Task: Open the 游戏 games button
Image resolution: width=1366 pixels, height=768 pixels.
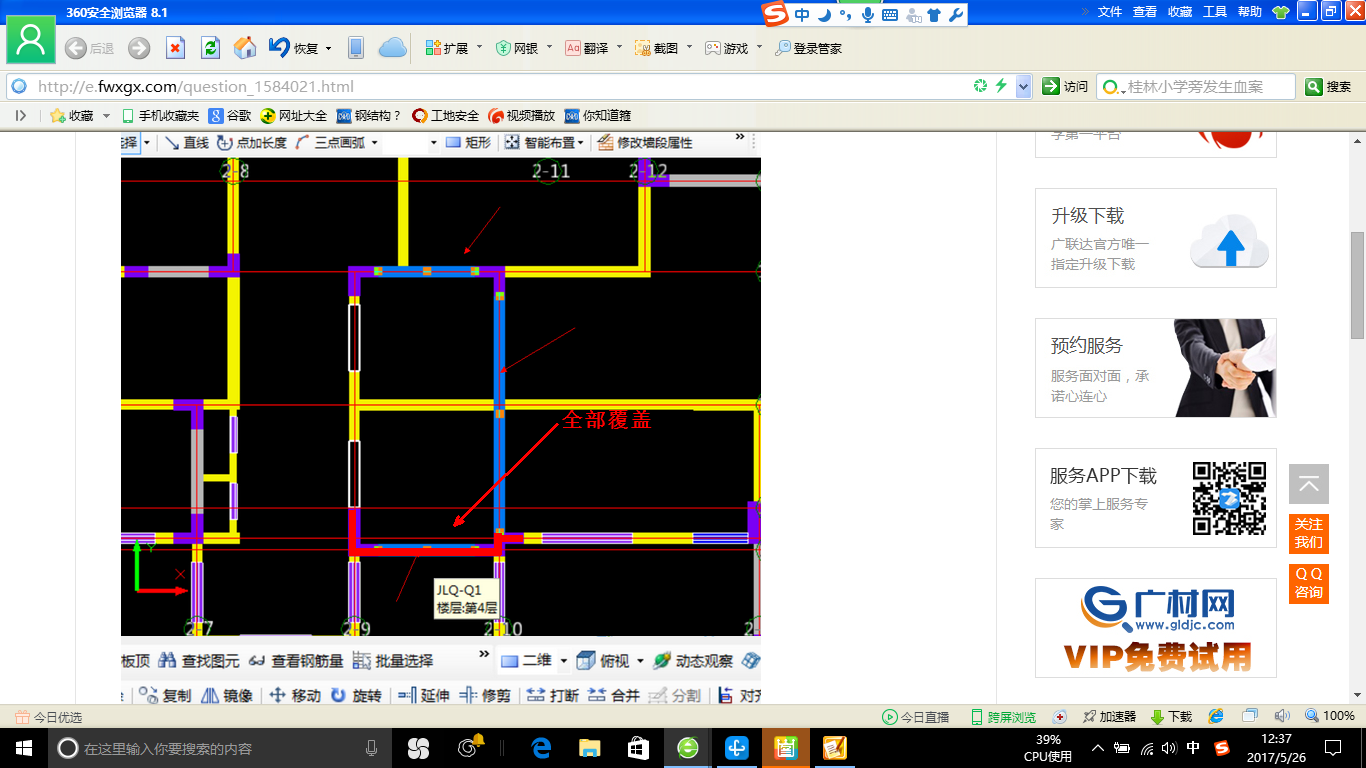Action: [x=727, y=48]
